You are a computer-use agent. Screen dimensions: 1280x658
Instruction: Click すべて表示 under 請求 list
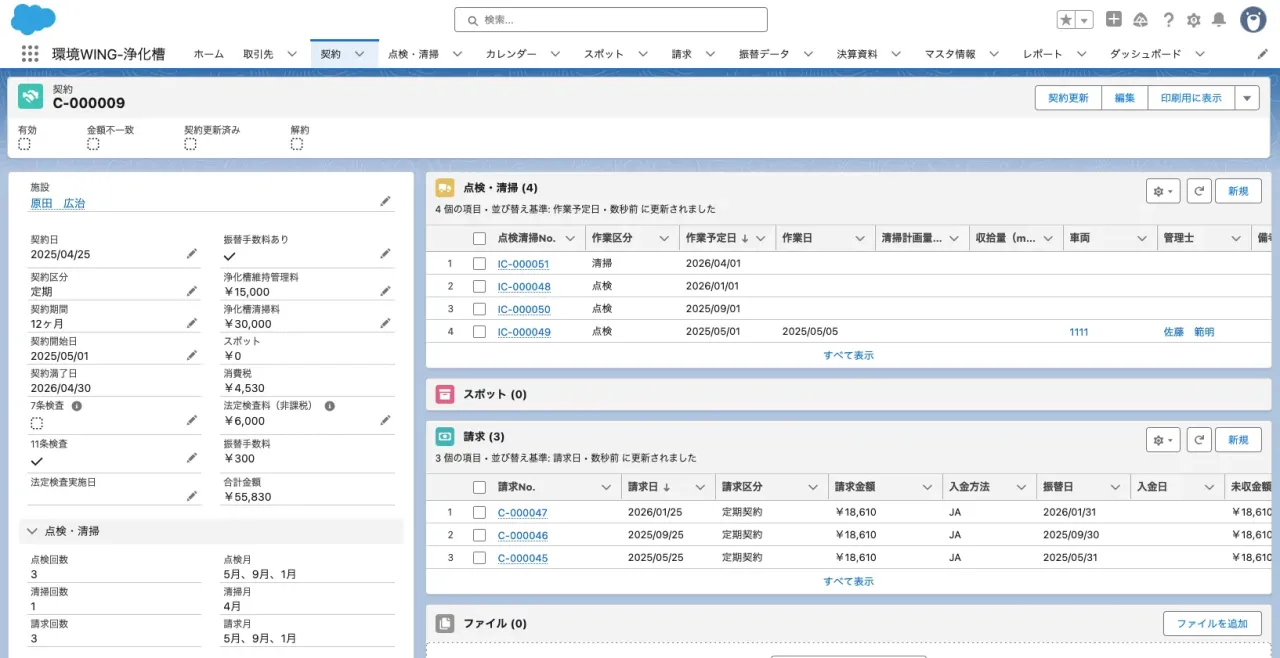pyautogui.click(x=849, y=581)
